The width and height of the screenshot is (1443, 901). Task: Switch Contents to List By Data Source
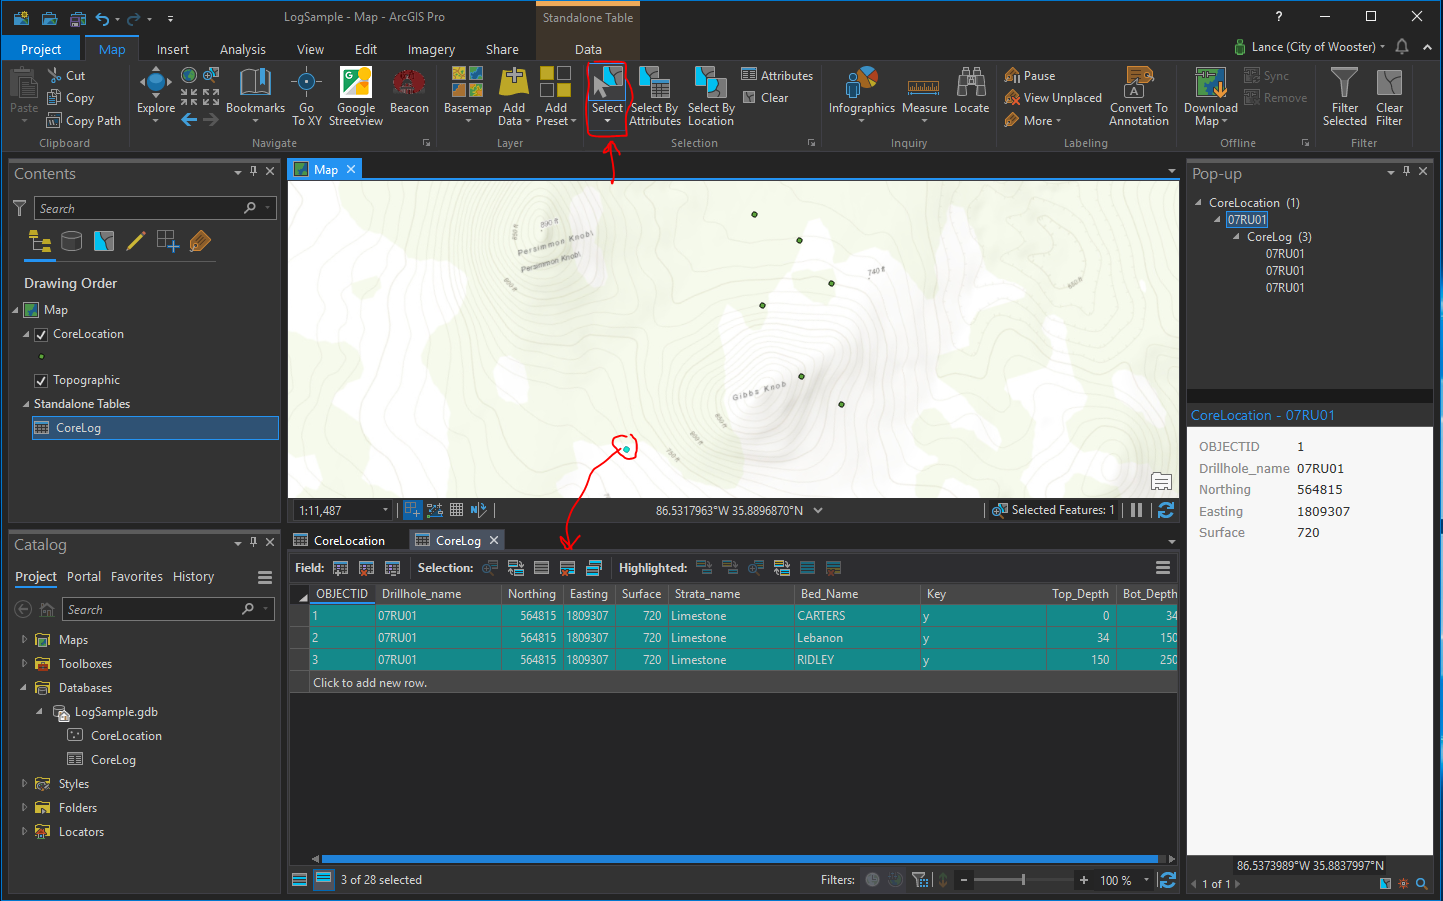pyautogui.click(x=71, y=241)
